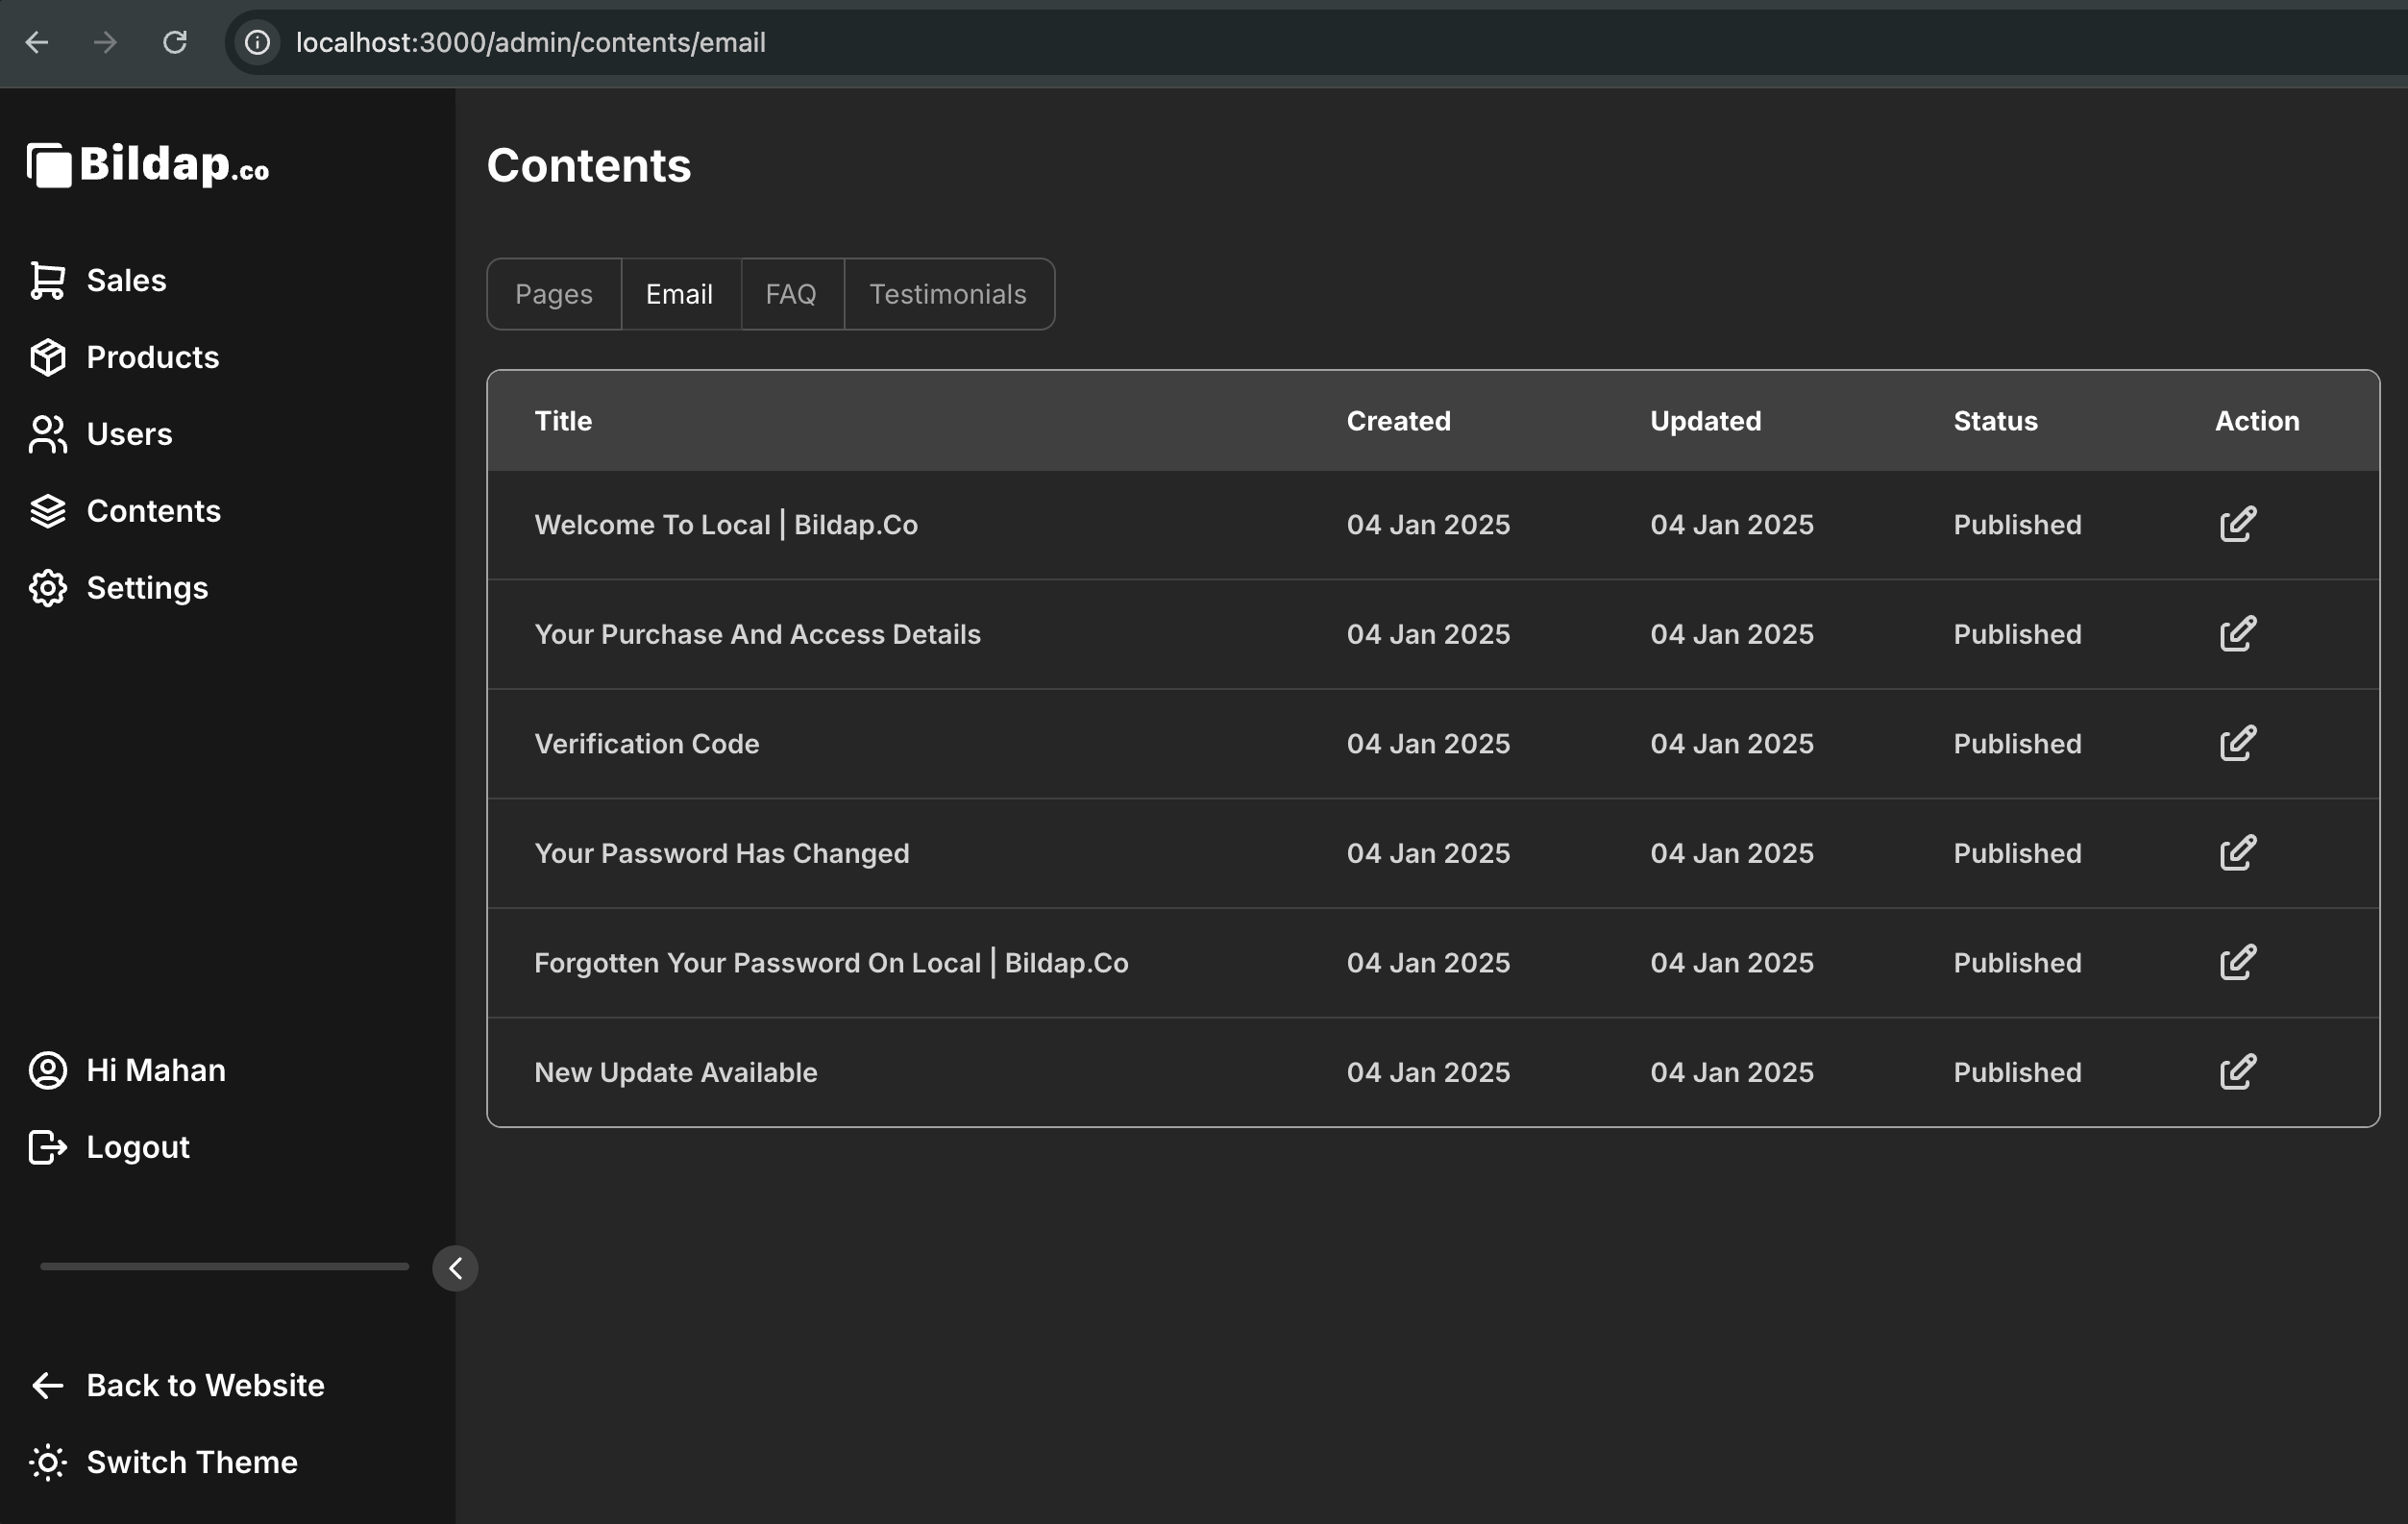Click Updated date in Your Password Has Changed row
Screen dimensions: 2408x1524
(1731, 853)
